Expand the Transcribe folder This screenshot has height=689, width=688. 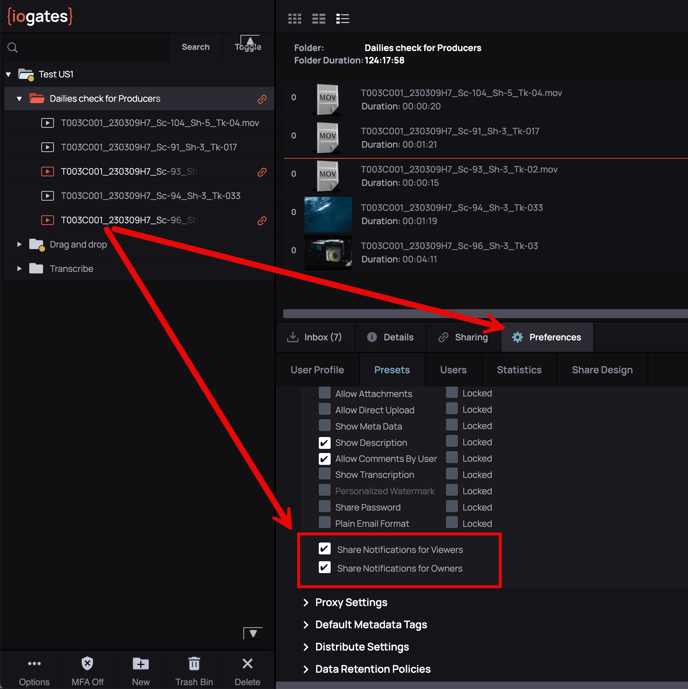(x=19, y=269)
